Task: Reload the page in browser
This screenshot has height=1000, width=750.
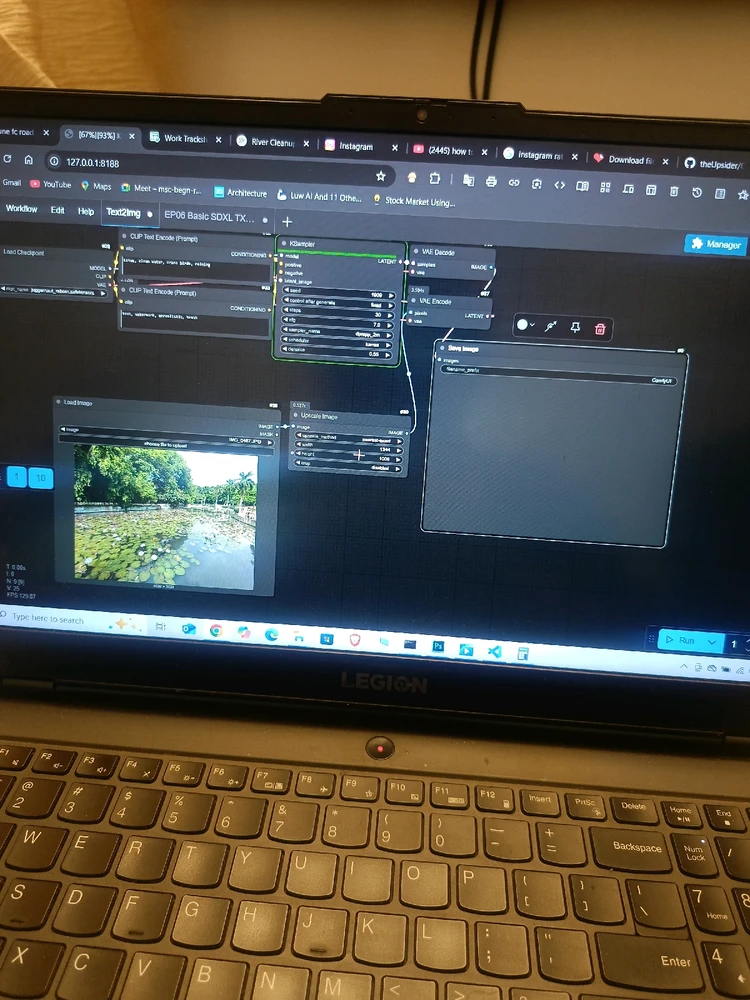Action: (x=6, y=159)
